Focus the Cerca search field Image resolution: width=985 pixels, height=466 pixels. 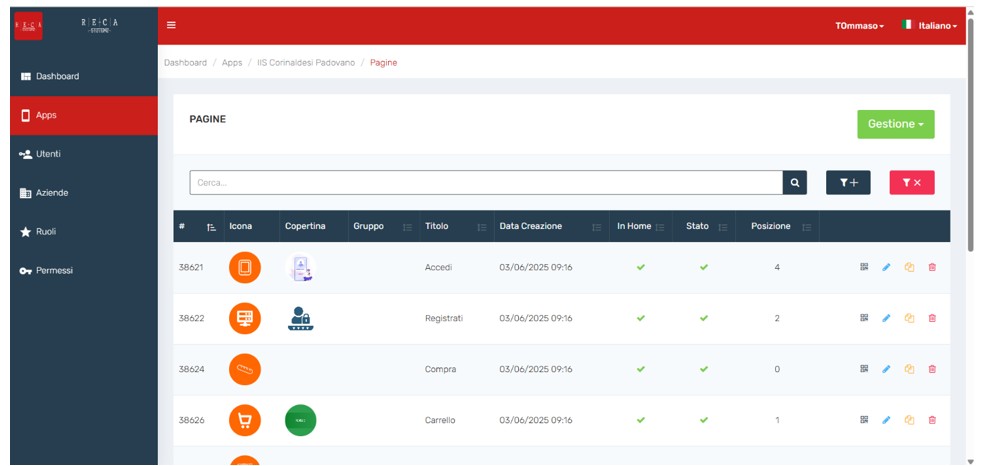(x=486, y=183)
